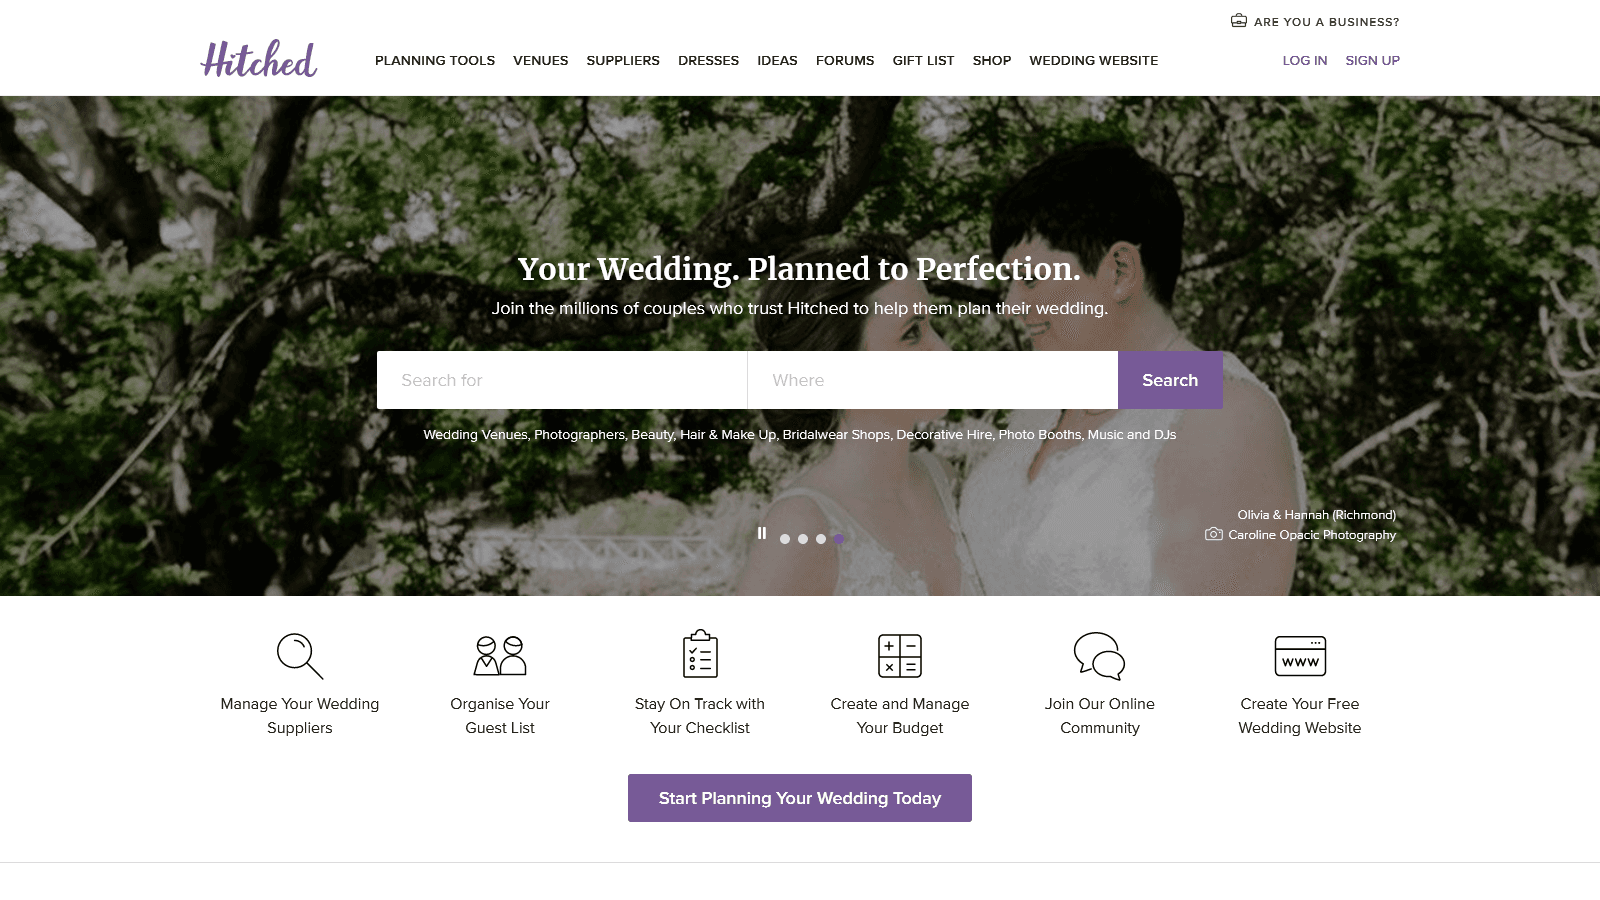Select the guest list couple icon
Viewport: 1600px width, 900px height.
coord(500,656)
